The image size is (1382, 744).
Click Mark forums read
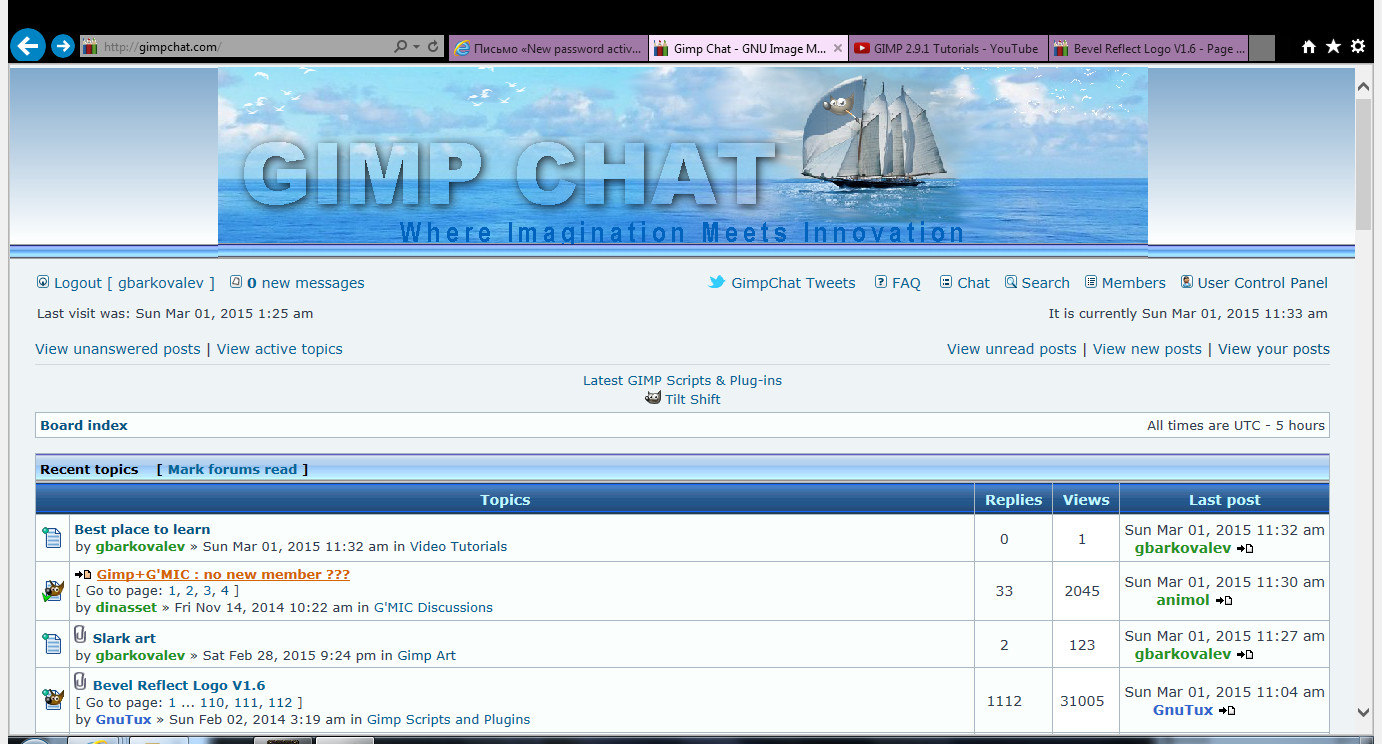[233, 469]
